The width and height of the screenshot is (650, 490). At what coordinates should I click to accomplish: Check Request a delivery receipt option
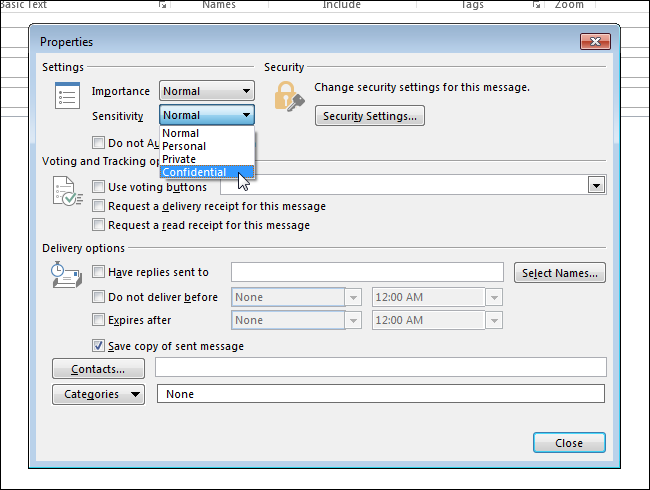tap(98, 206)
